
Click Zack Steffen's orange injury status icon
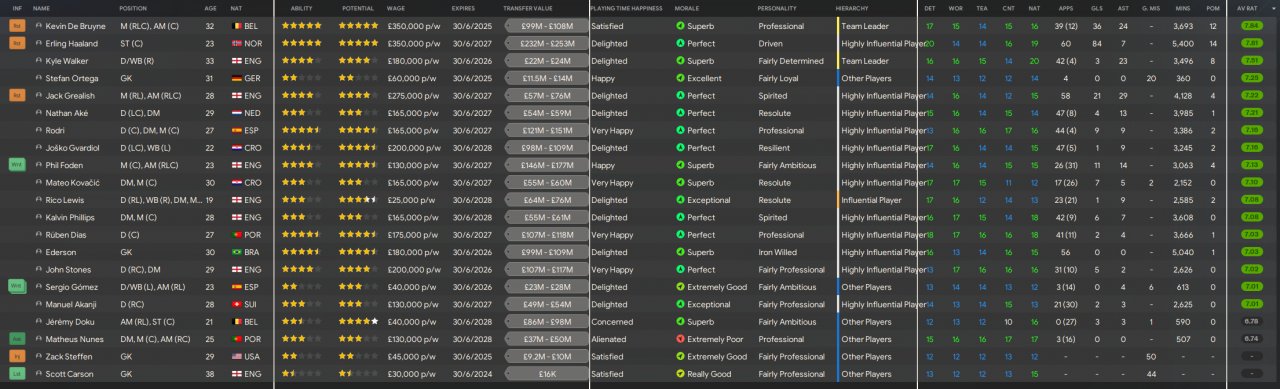pyautogui.click(x=17, y=356)
